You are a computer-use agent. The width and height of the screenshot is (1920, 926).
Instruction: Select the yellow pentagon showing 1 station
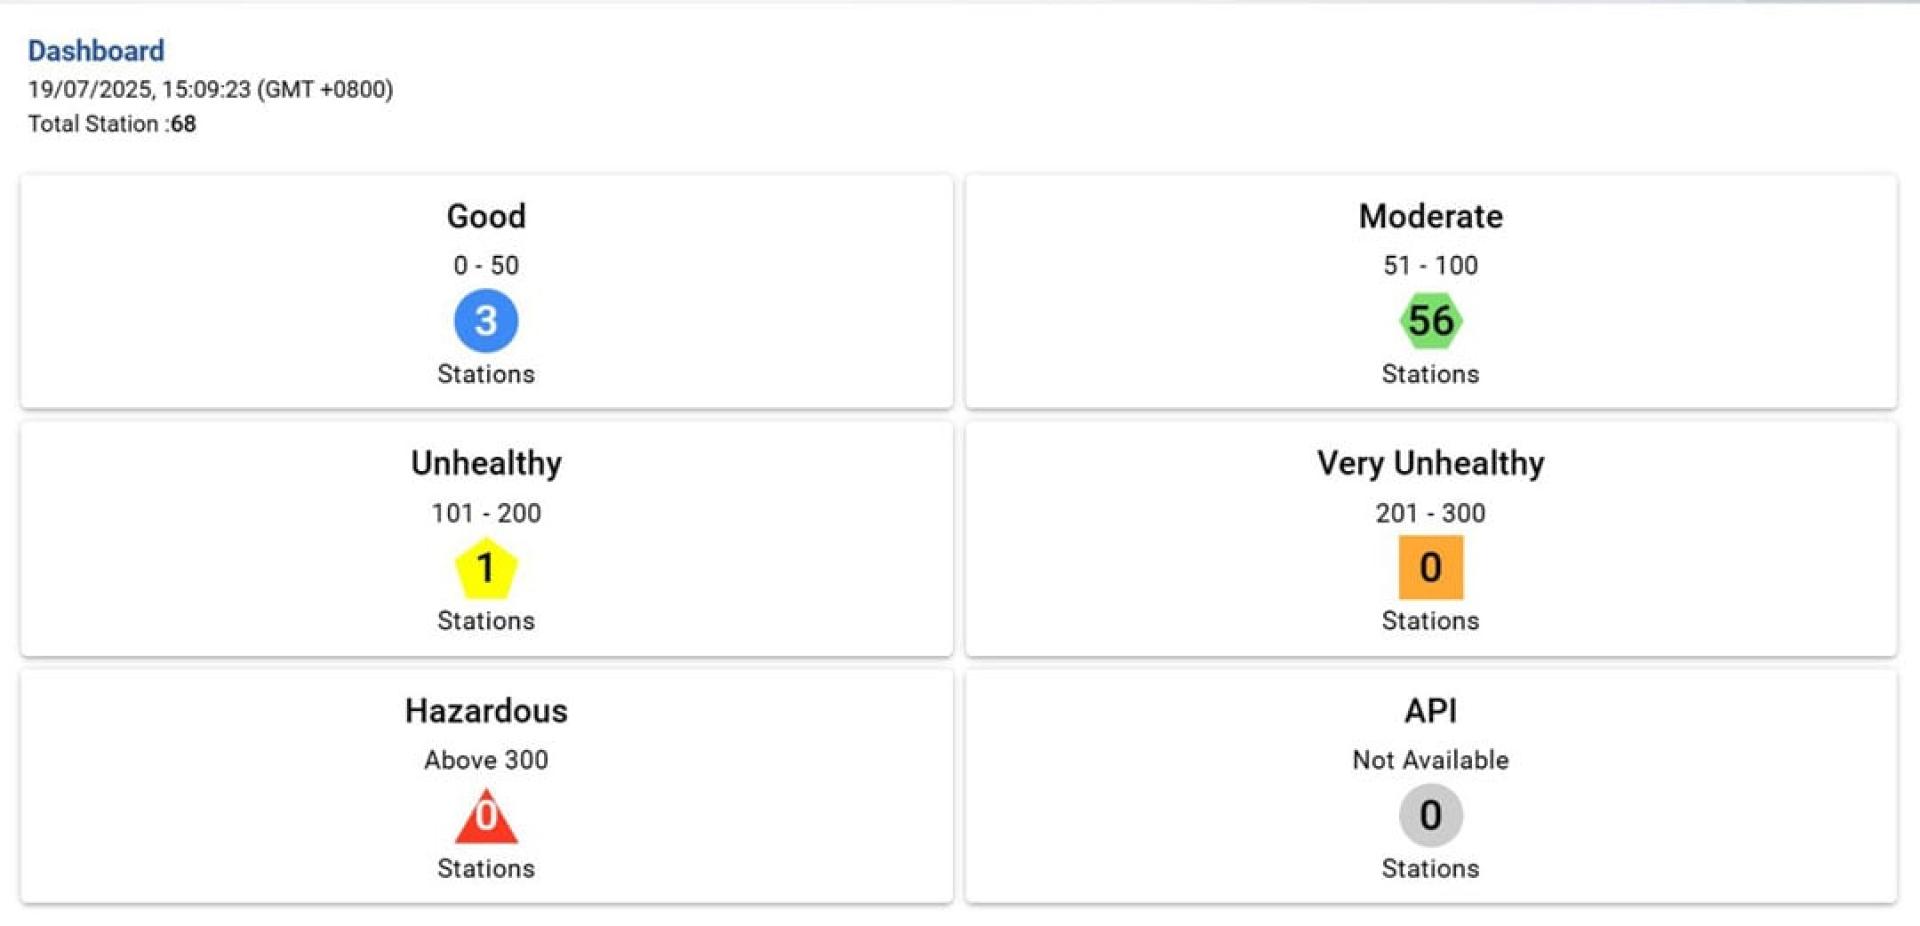coord(486,568)
